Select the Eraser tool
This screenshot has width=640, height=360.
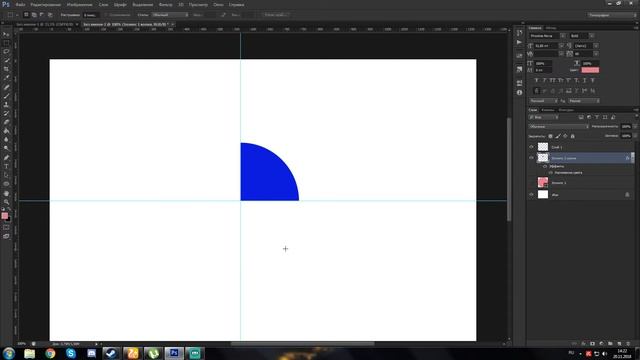point(6,122)
